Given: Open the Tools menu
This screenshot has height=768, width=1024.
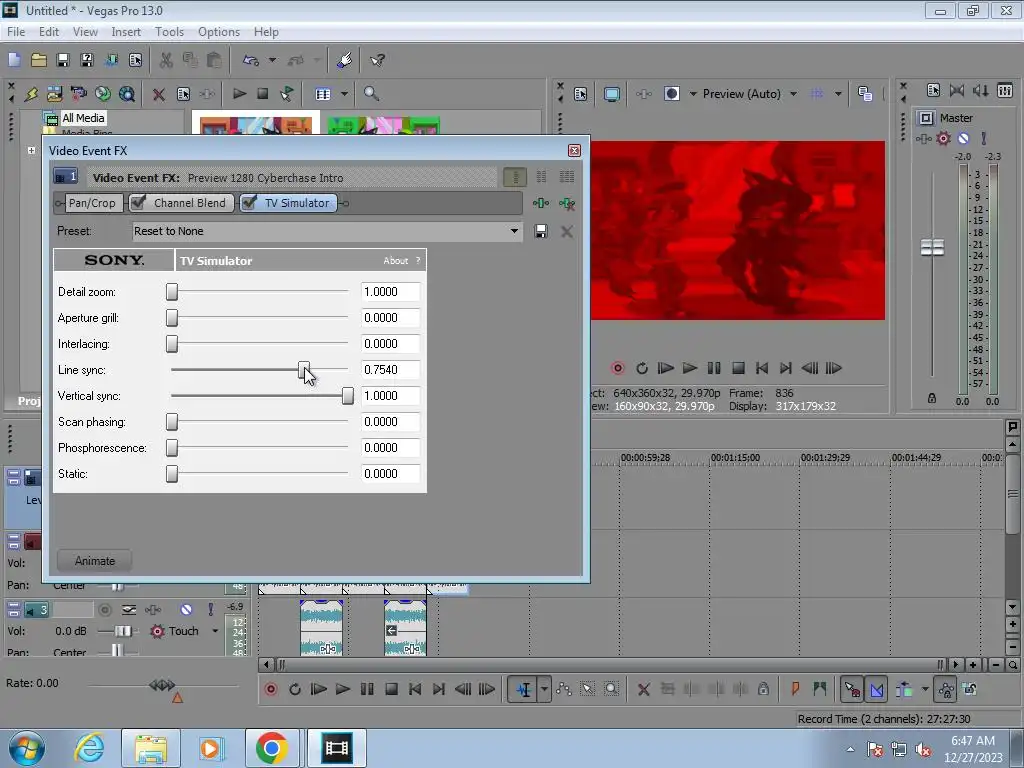Looking at the screenshot, I should coord(169,31).
